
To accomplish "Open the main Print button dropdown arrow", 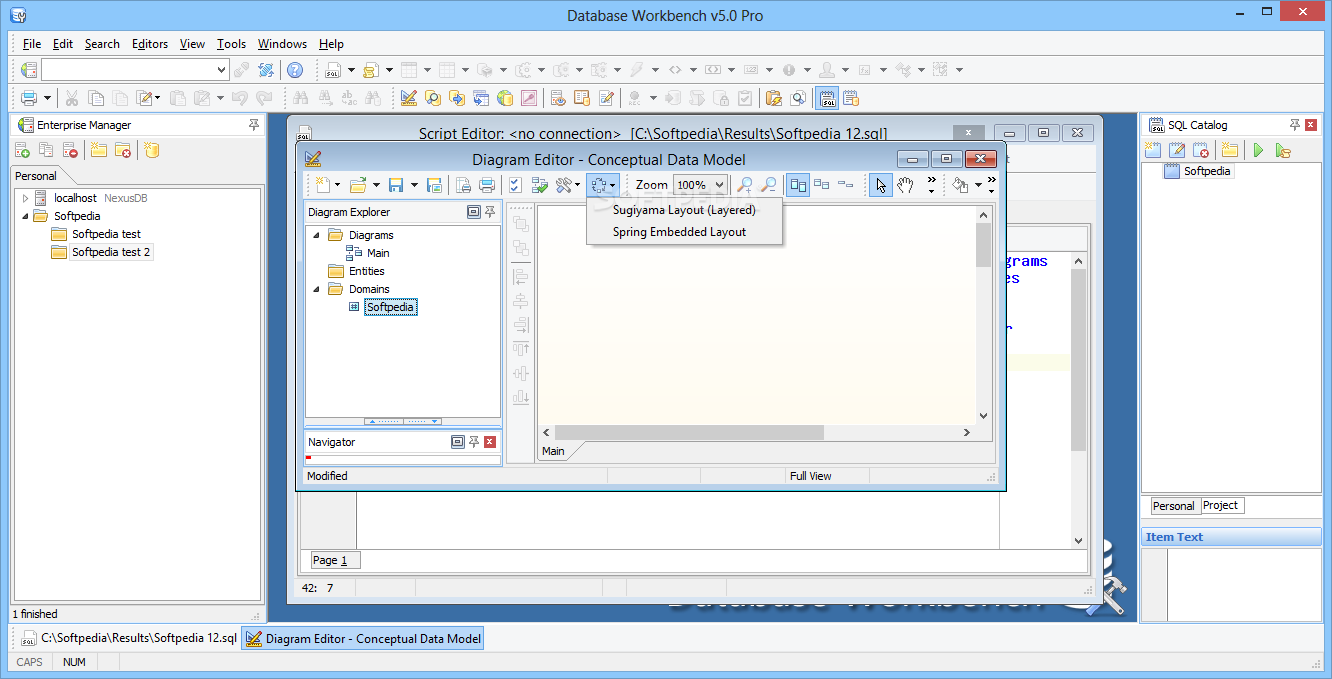I will click(47, 98).
